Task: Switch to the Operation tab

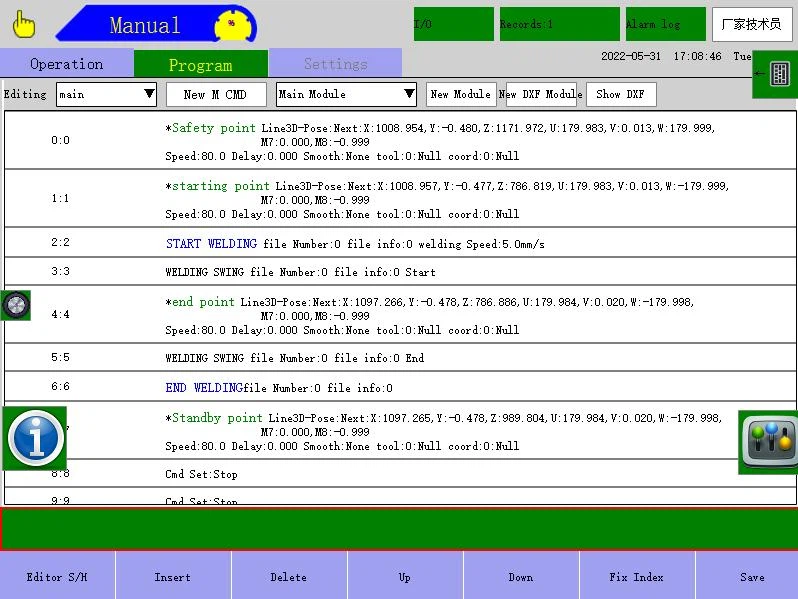Action: click(66, 64)
